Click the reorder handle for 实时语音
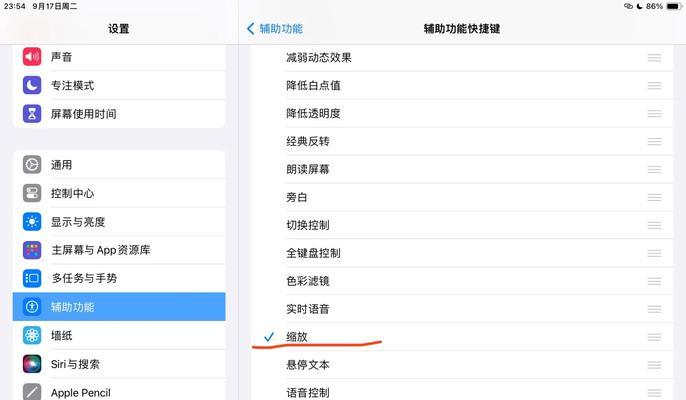 (x=654, y=309)
